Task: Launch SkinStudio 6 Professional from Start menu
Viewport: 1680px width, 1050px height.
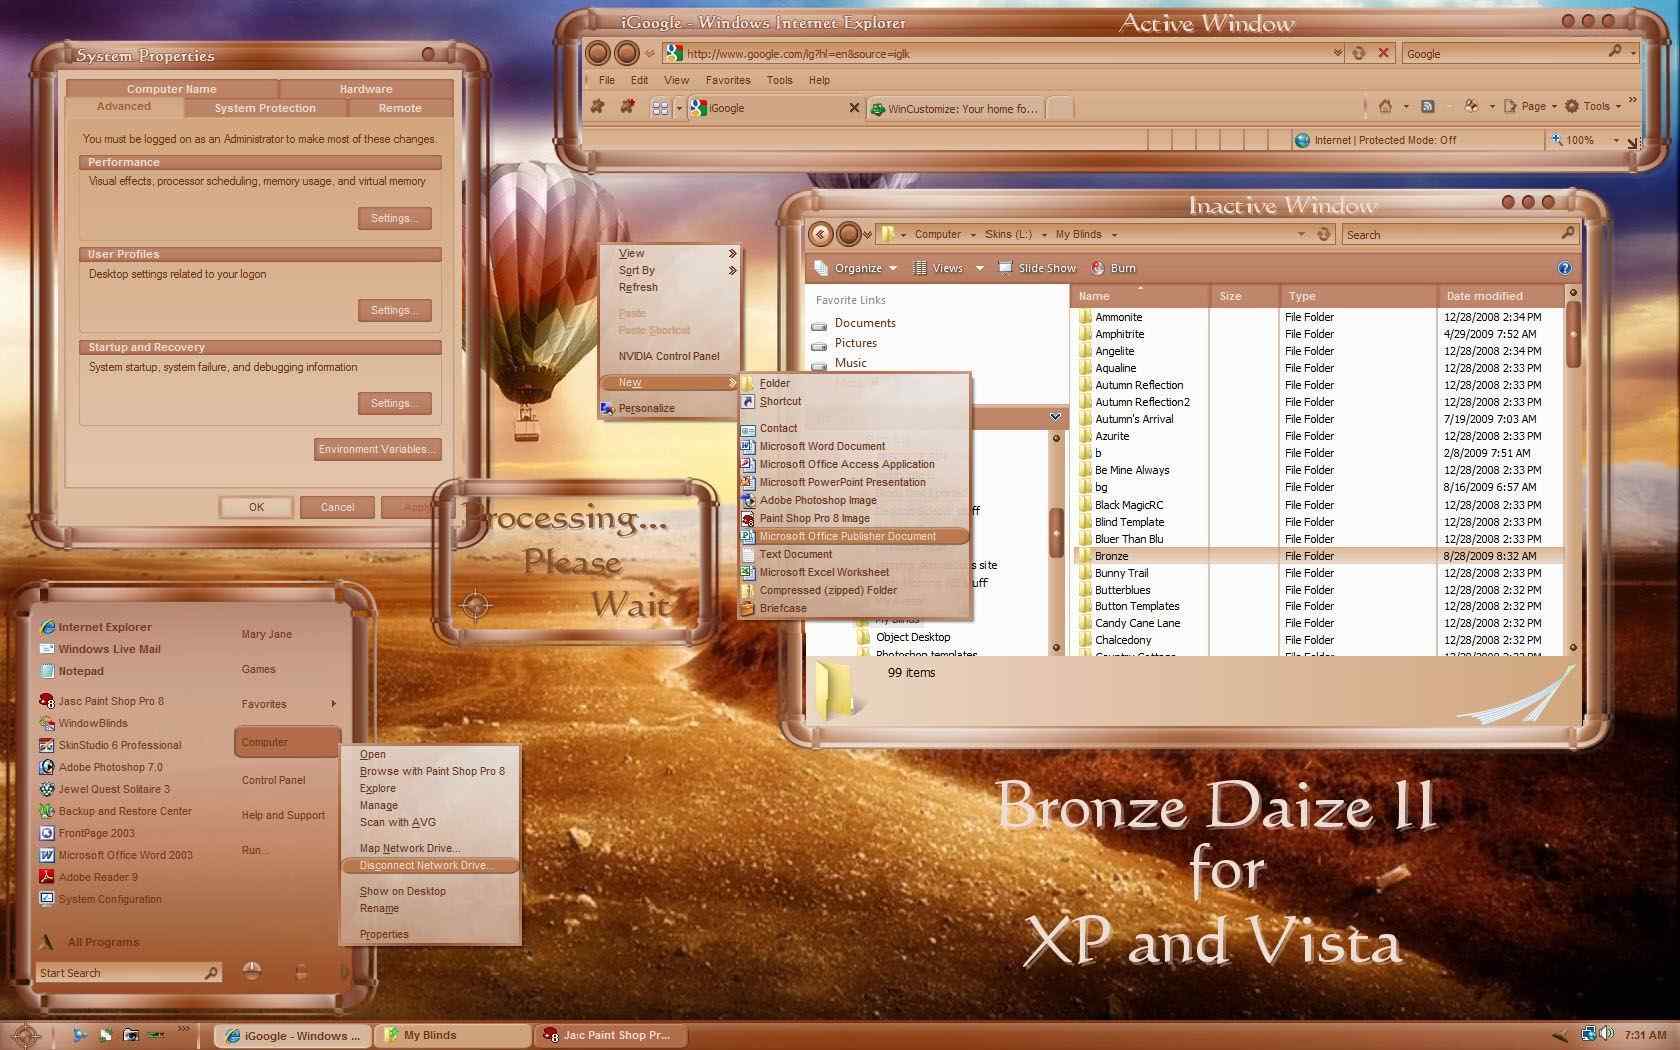Action: pos(110,745)
